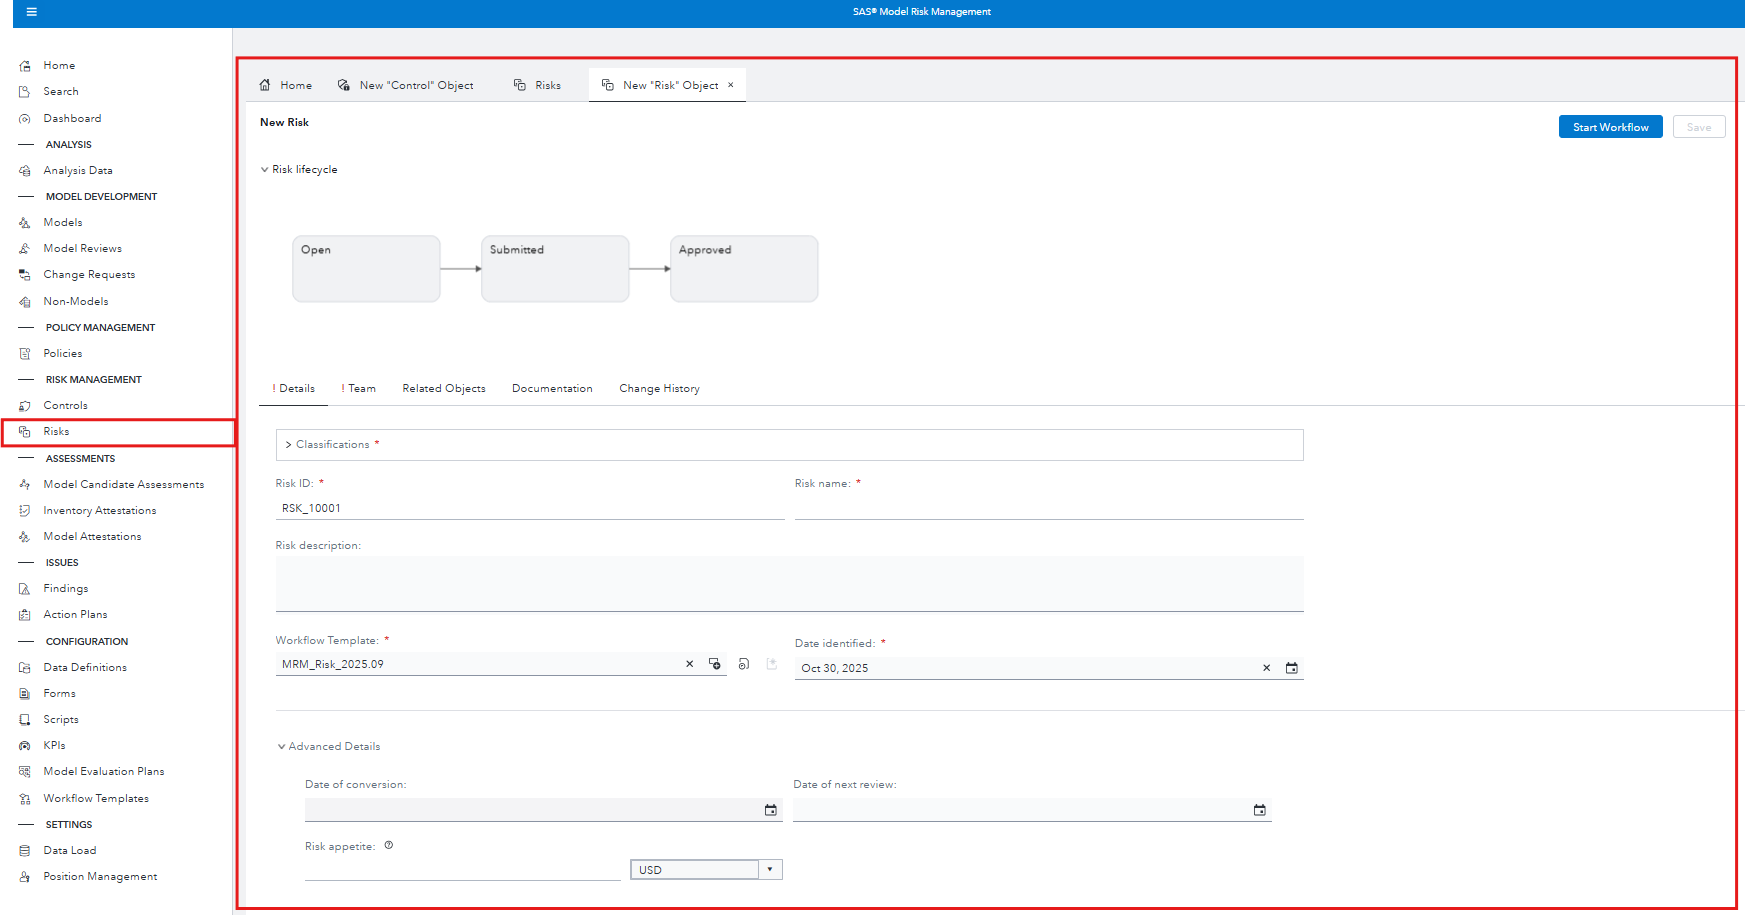The image size is (1745, 915).
Task: Go to Analysis Data in the sidebar
Action: point(78,170)
